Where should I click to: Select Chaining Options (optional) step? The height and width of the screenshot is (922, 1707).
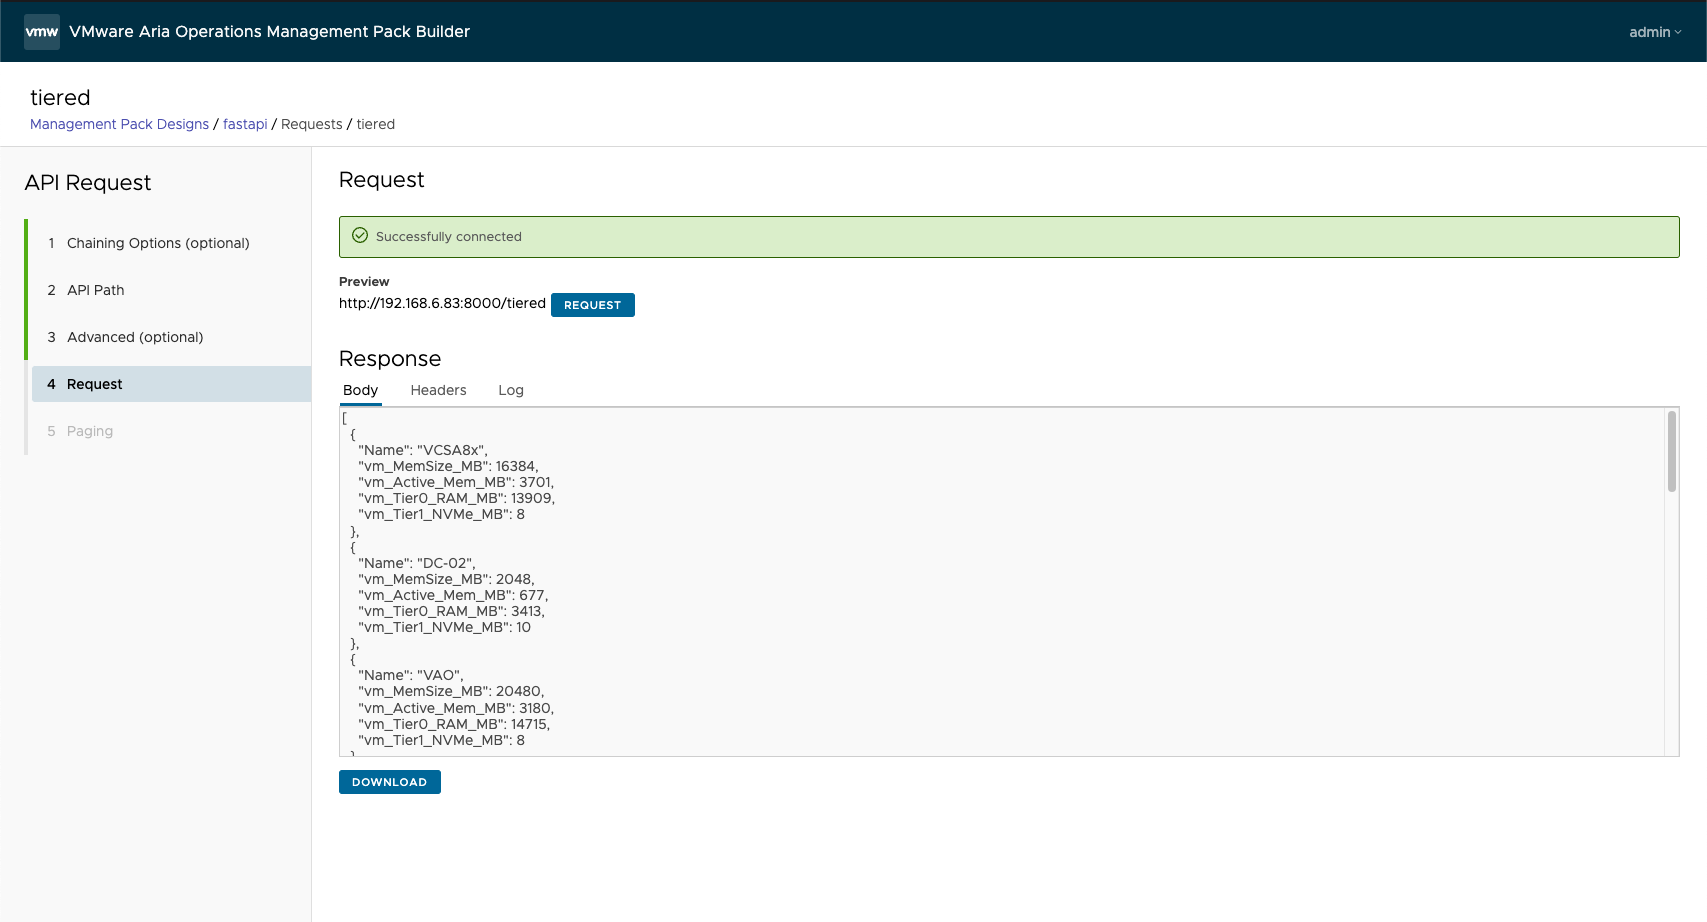pyautogui.click(x=158, y=243)
